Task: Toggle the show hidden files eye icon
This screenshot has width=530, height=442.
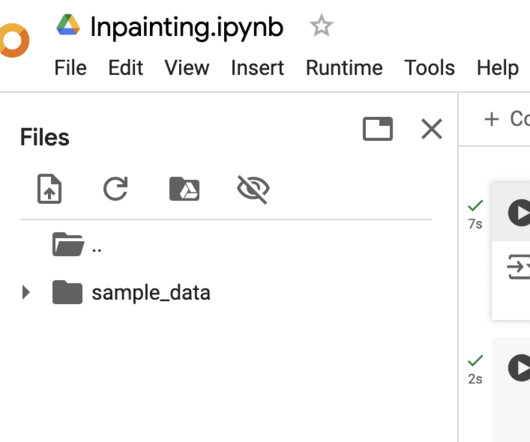Action: tap(253, 189)
